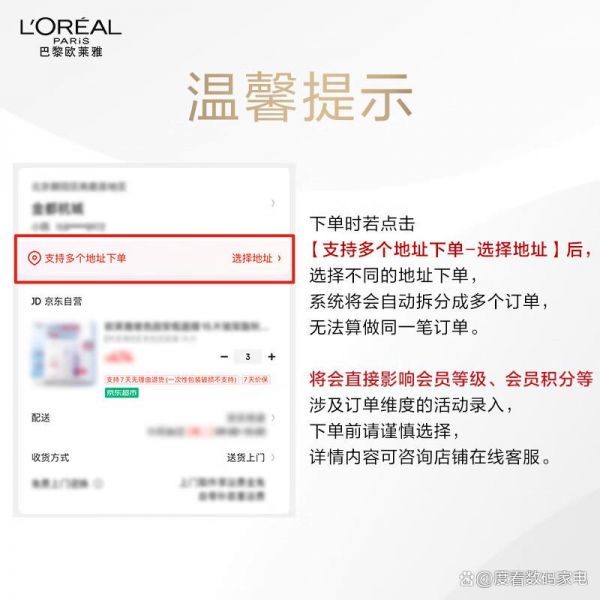Expand the address chevron at top
600x600 pixels.
click(273, 203)
